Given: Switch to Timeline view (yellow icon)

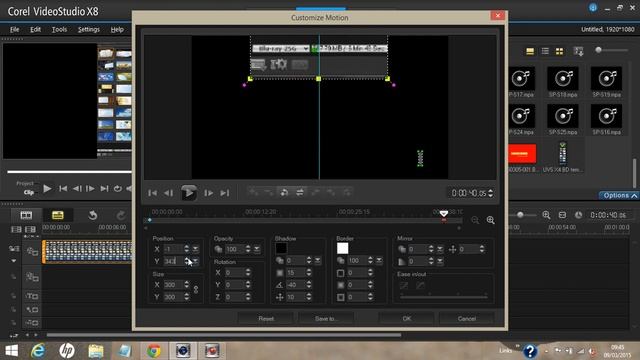Looking at the screenshot, I should coord(58,215).
